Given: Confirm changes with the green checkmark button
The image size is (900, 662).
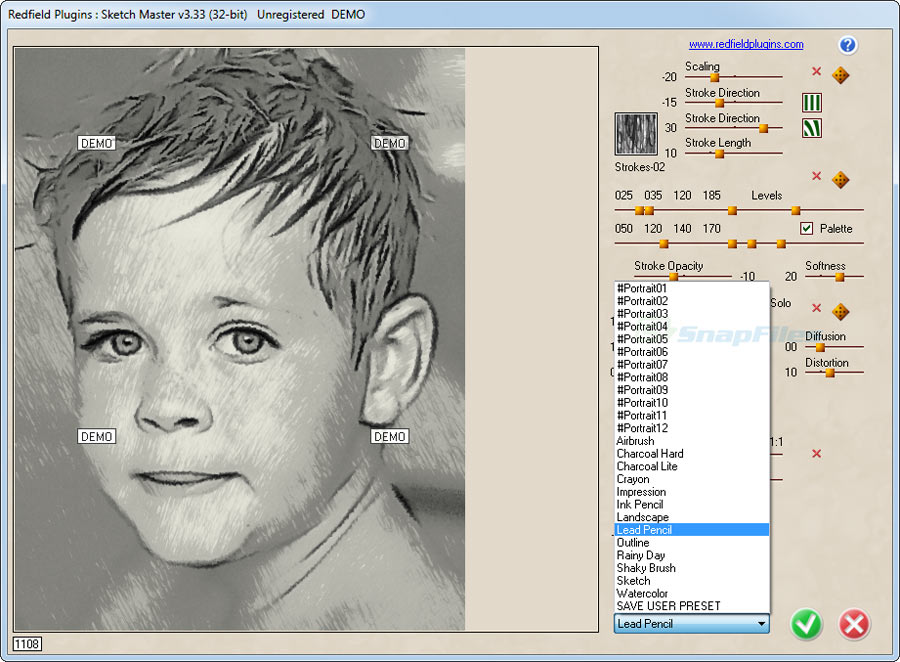Looking at the screenshot, I should click(806, 624).
